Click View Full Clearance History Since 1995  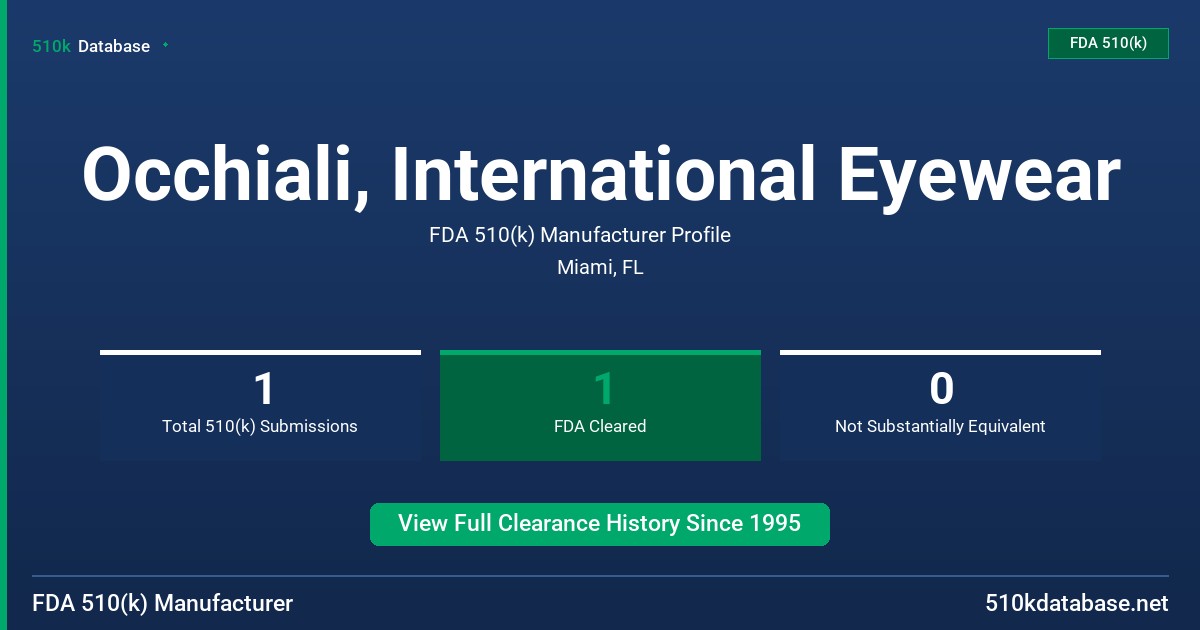pyautogui.click(x=600, y=524)
